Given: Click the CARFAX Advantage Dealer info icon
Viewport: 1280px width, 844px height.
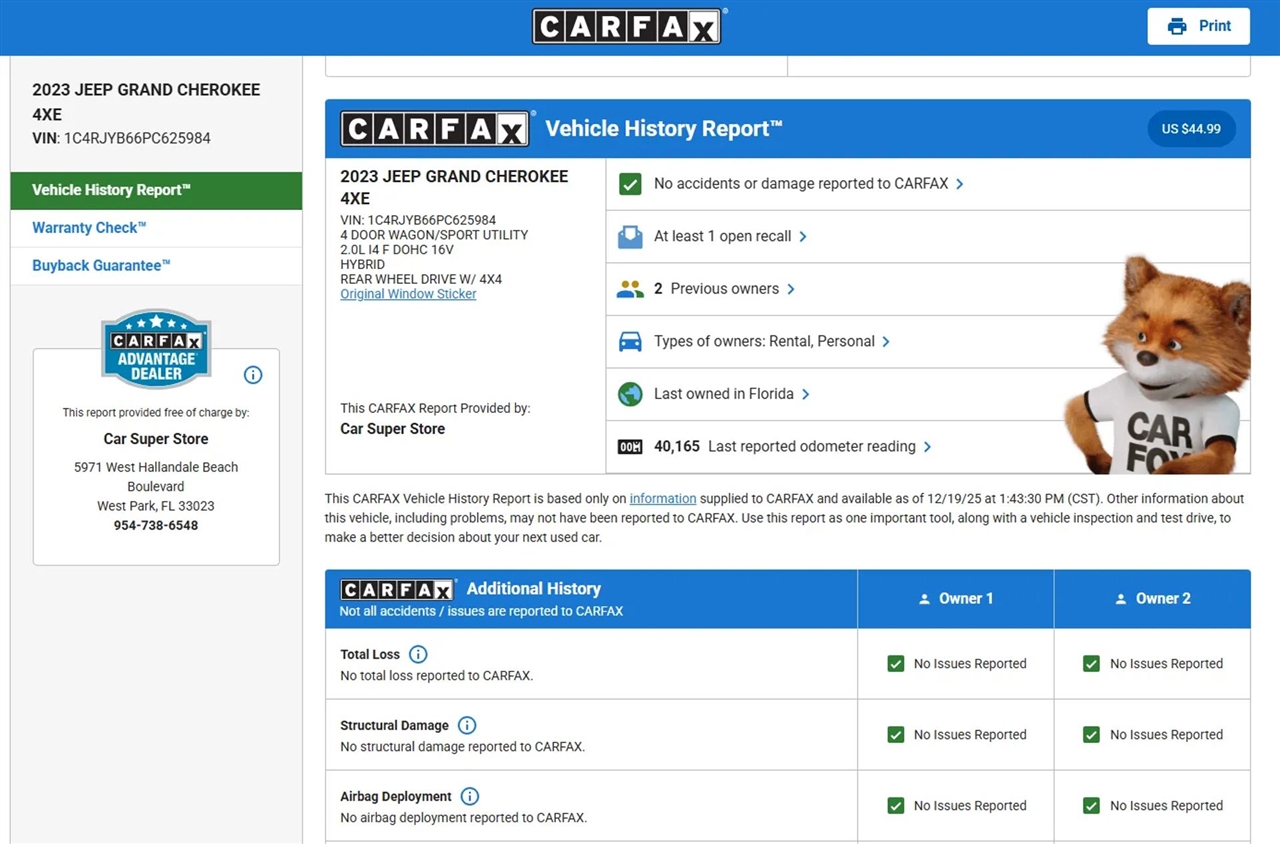Looking at the screenshot, I should coord(253,375).
